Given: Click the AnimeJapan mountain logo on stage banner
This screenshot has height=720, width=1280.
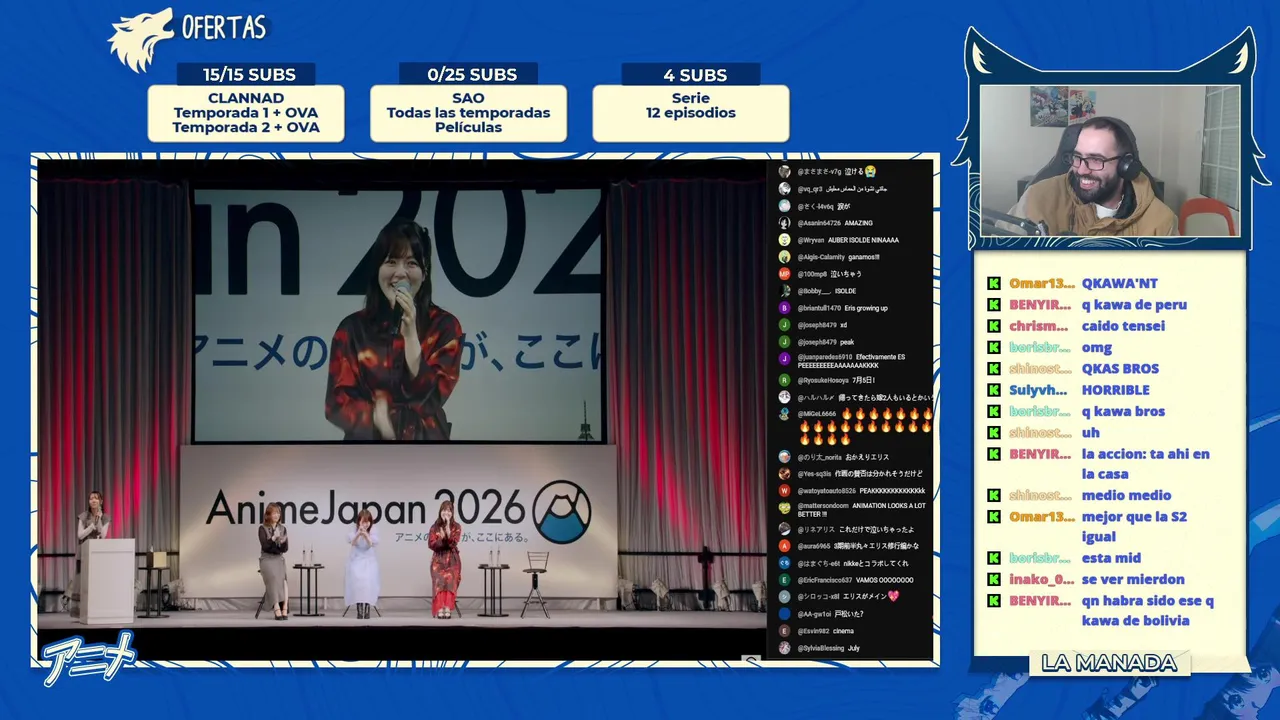Looking at the screenshot, I should [561, 512].
